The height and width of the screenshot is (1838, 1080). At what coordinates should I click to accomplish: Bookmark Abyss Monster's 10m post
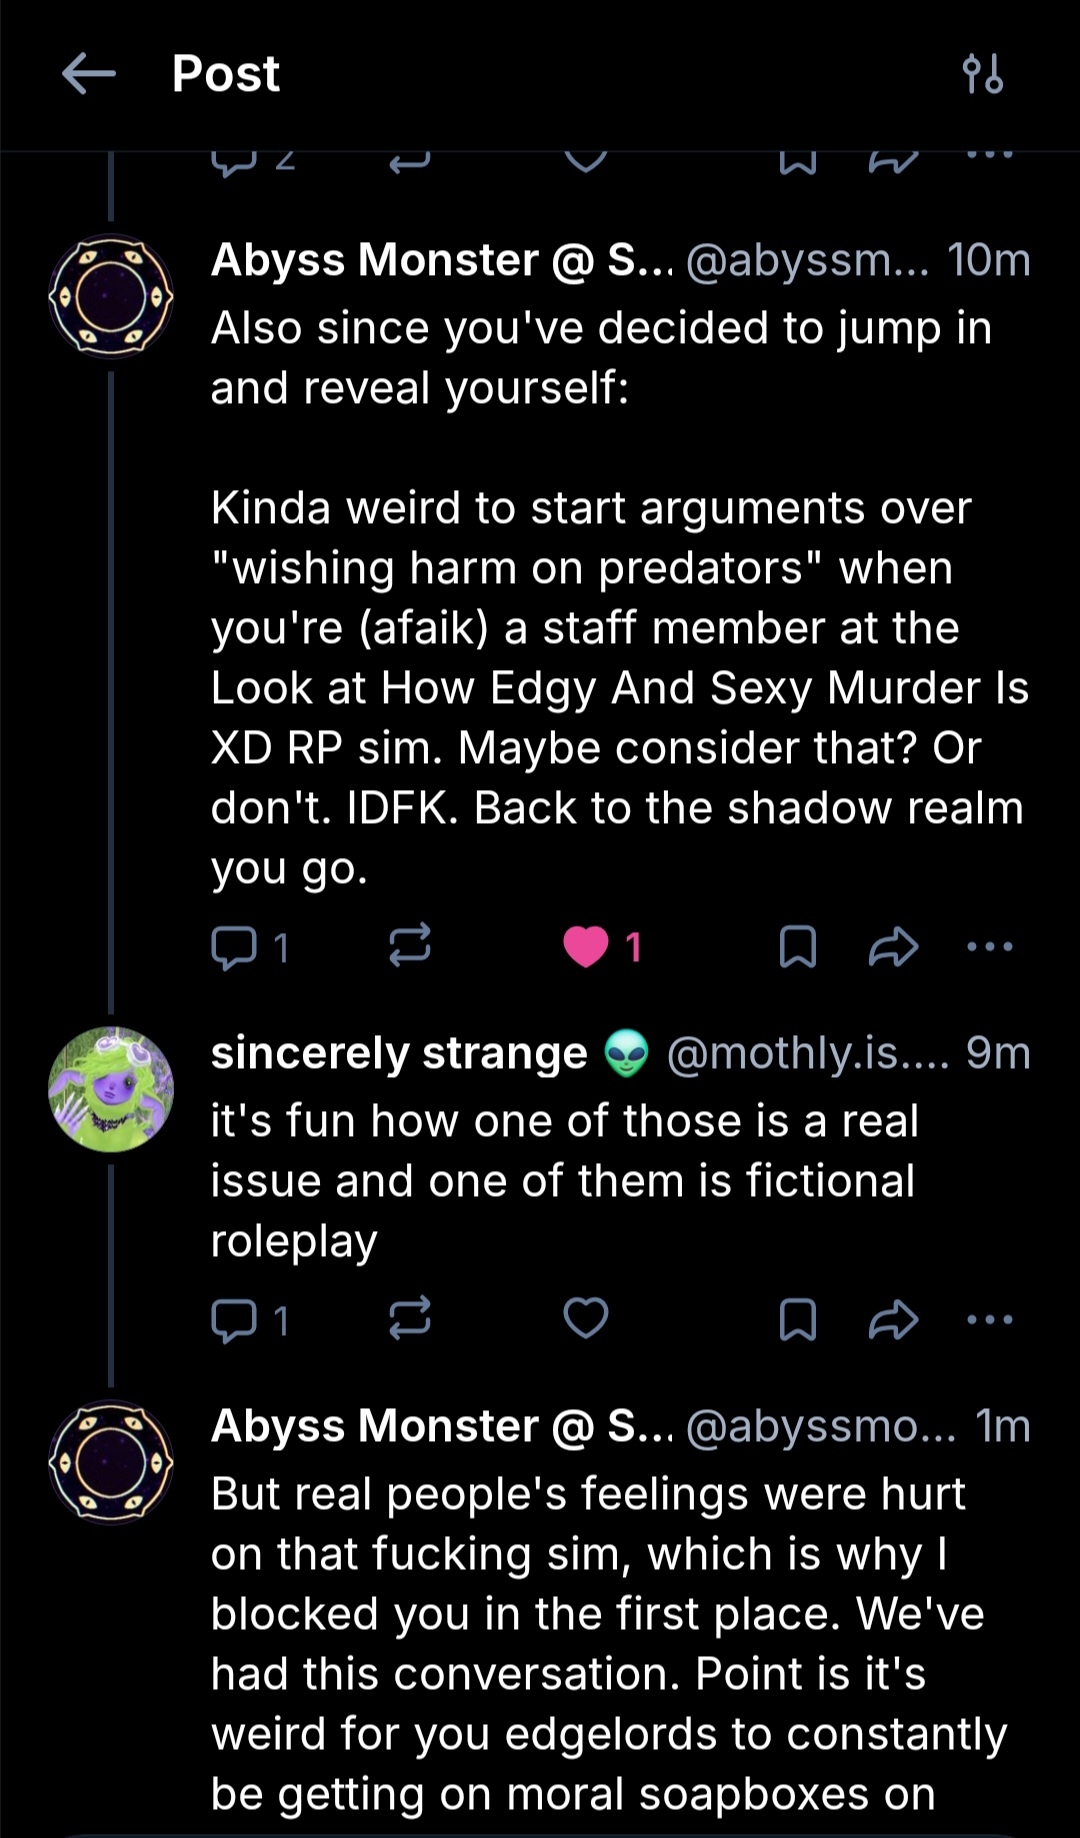click(797, 947)
